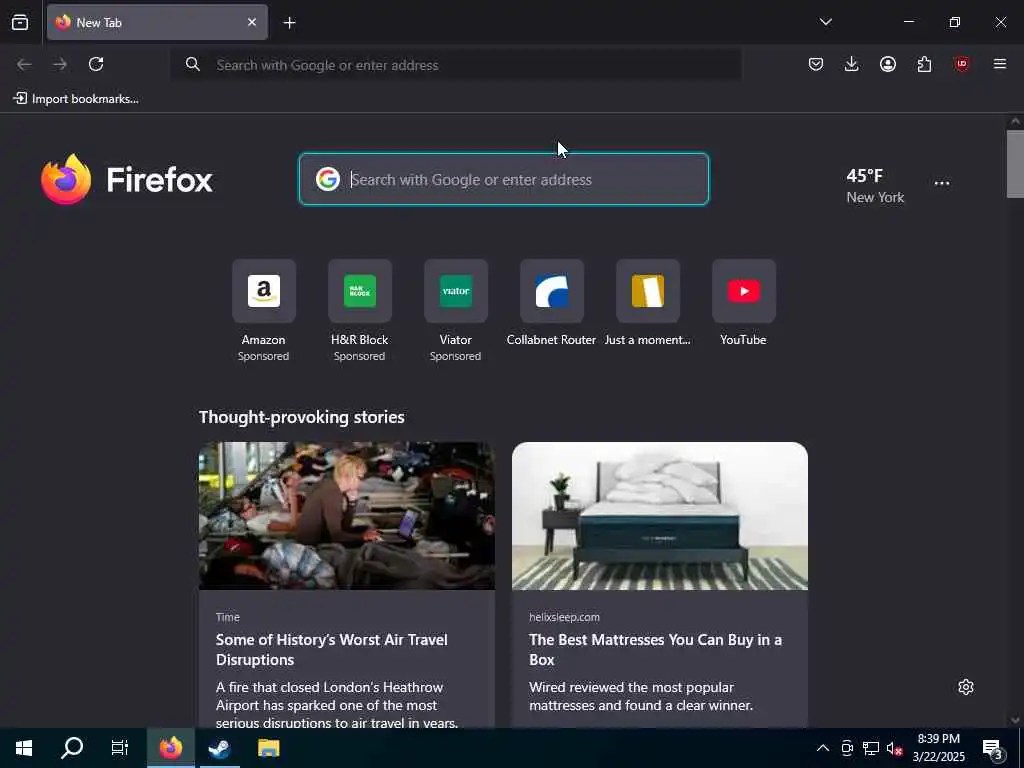
Task: Open the muted volume tray icon
Action: pyautogui.click(x=895, y=748)
